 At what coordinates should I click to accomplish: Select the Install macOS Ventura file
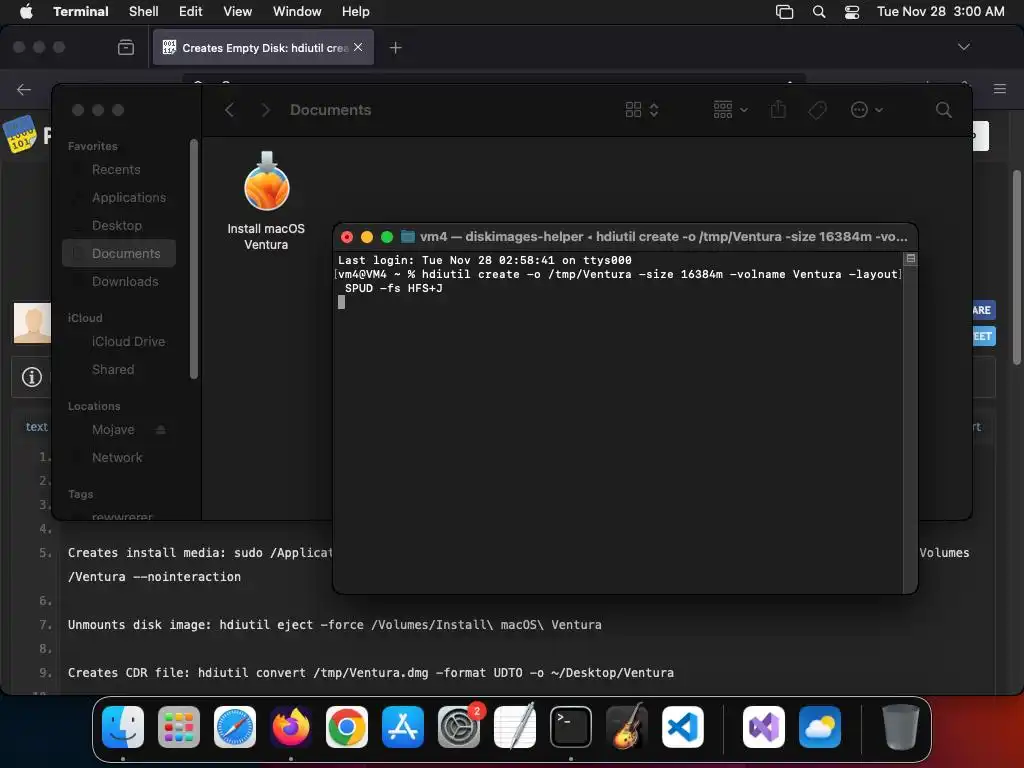(x=266, y=202)
